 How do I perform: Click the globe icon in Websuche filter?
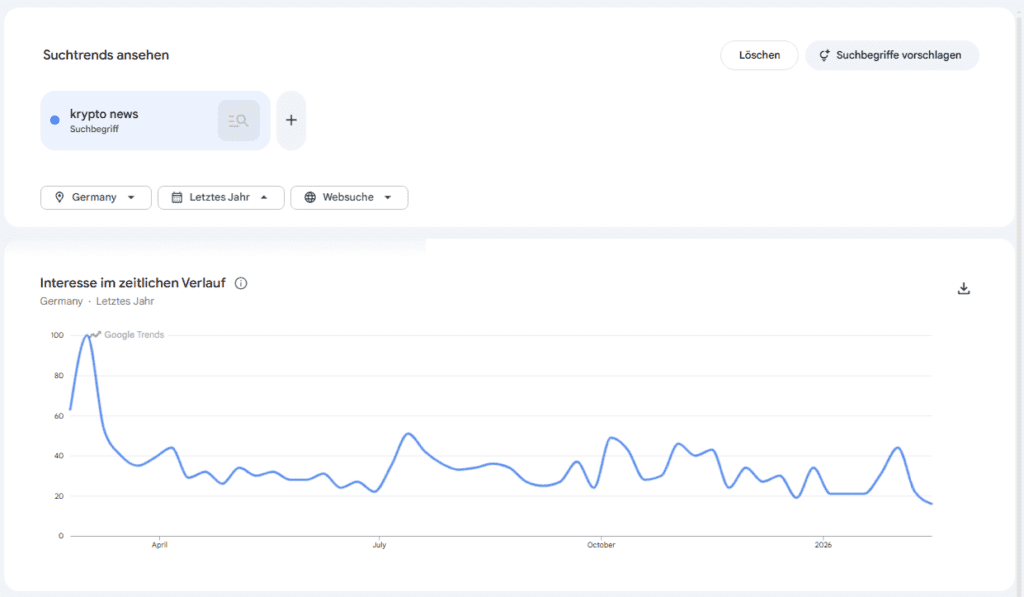(x=310, y=198)
